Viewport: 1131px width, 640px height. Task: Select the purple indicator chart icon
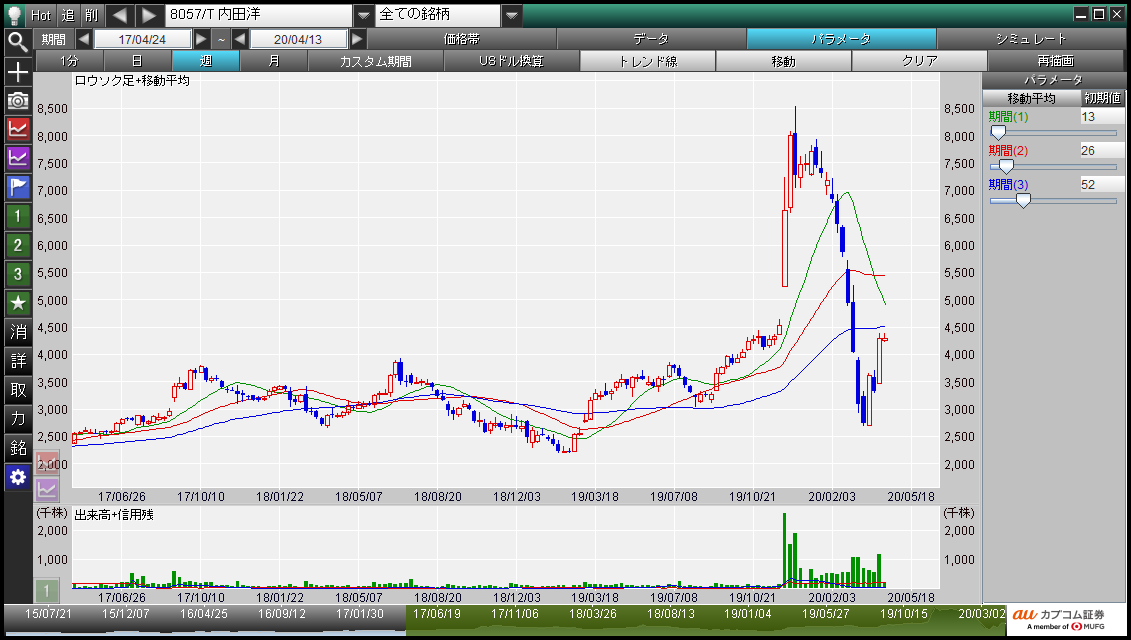tap(17, 157)
